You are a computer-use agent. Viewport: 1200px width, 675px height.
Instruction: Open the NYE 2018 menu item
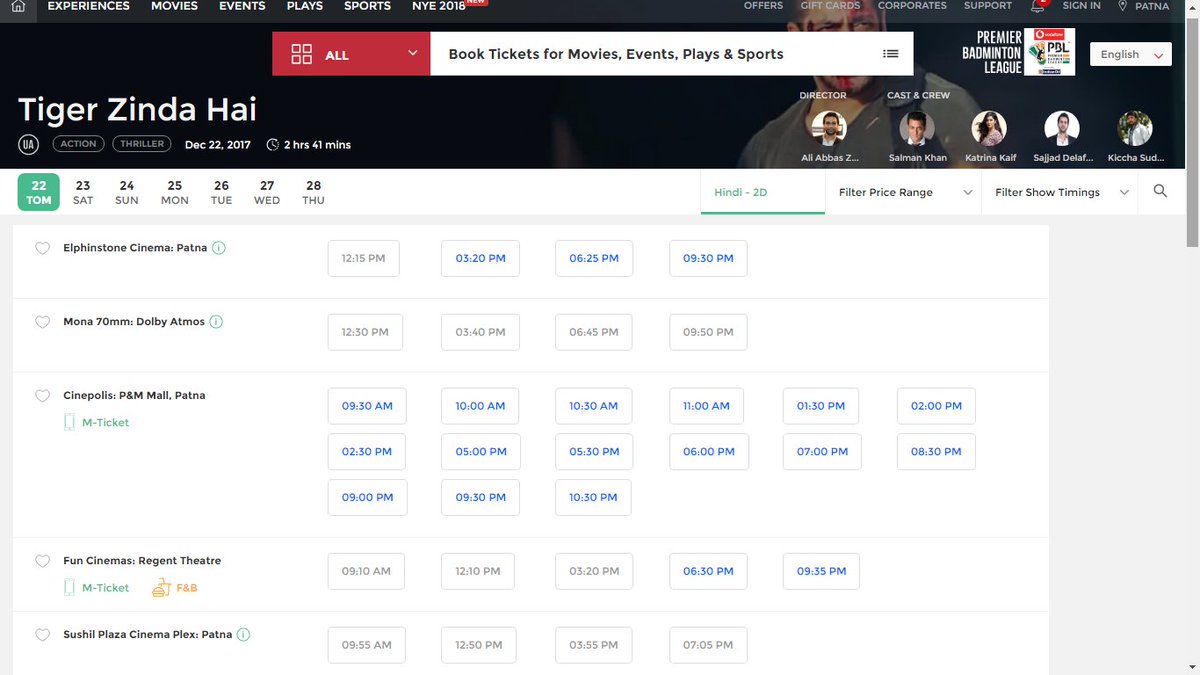click(440, 6)
